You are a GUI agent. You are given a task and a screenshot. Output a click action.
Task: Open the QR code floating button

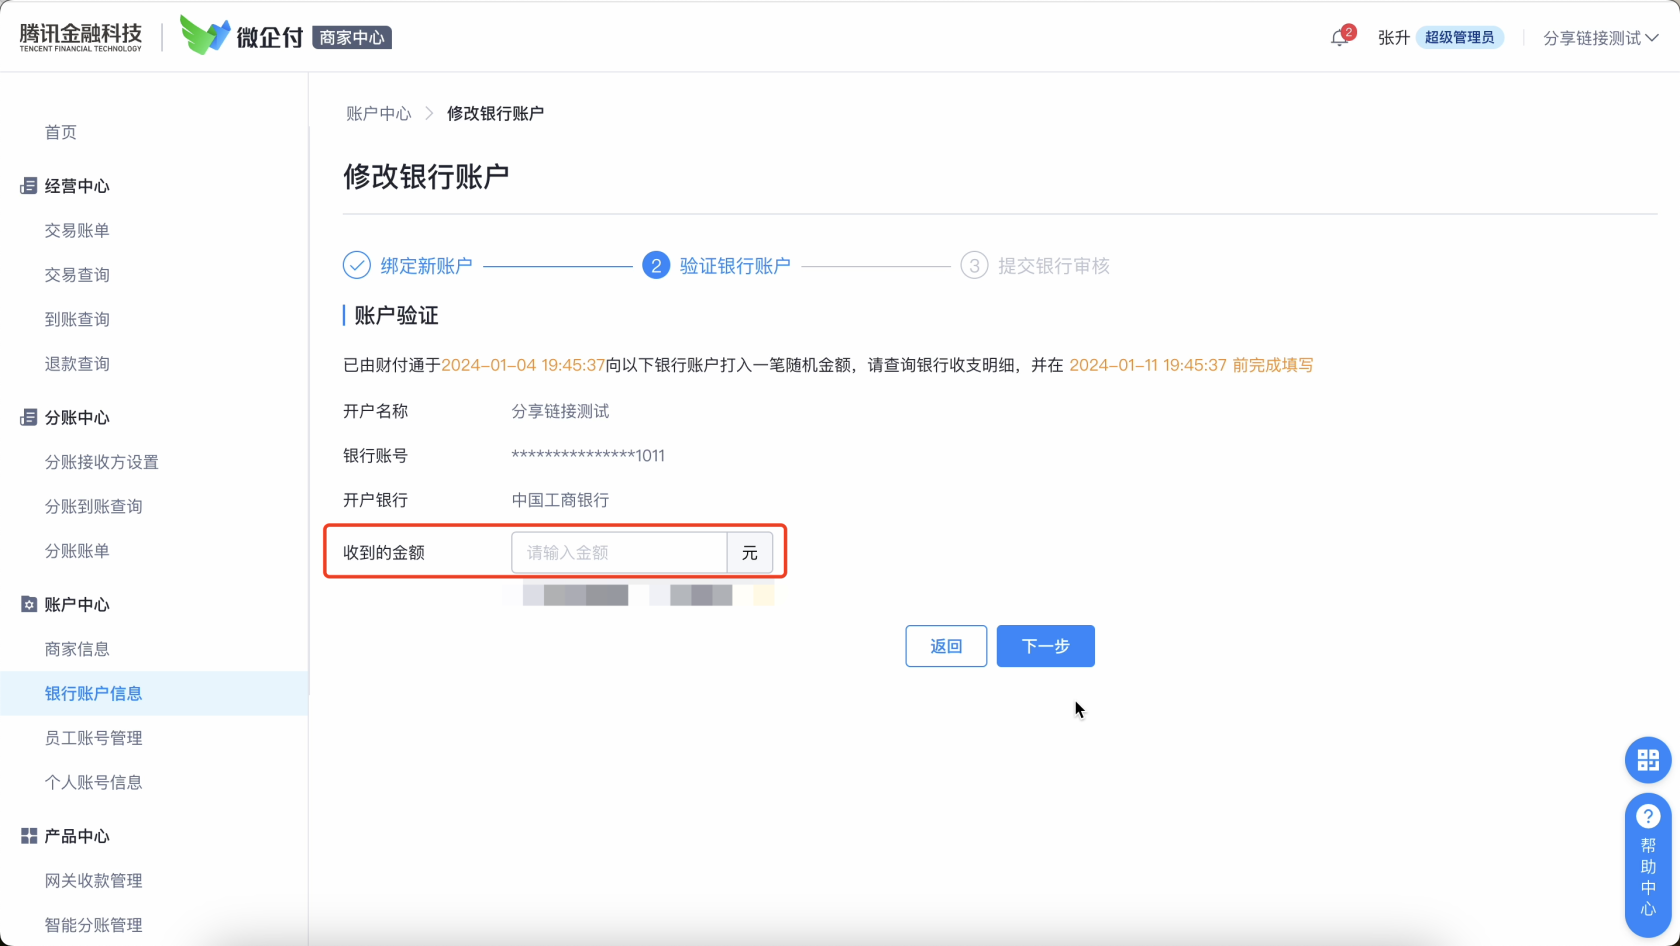(x=1648, y=760)
